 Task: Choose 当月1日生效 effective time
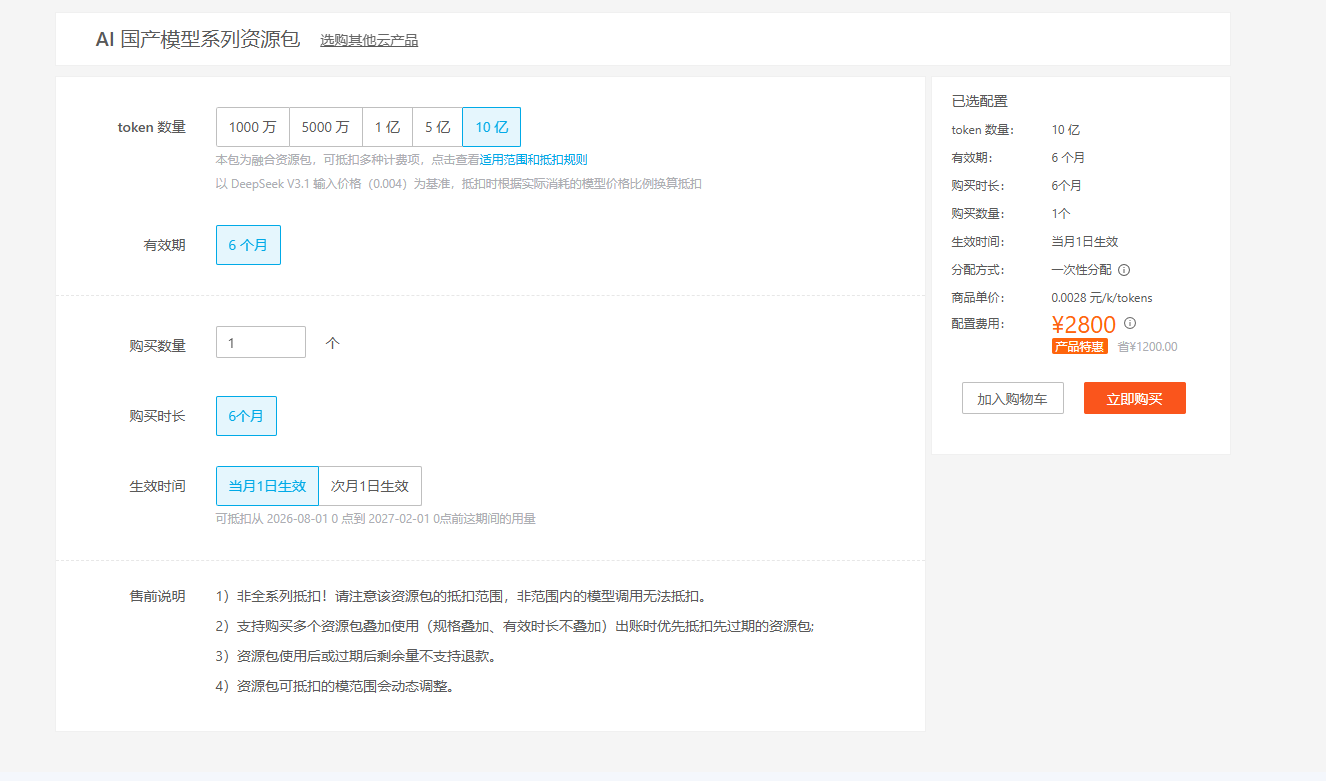(268, 486)
